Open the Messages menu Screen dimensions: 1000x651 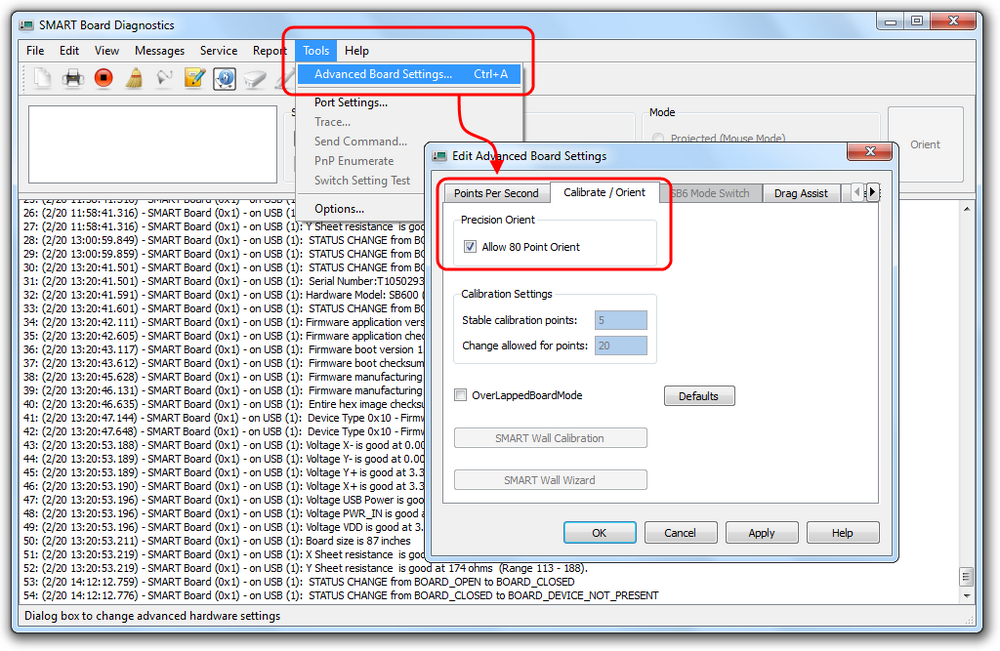tap(159, 50)
